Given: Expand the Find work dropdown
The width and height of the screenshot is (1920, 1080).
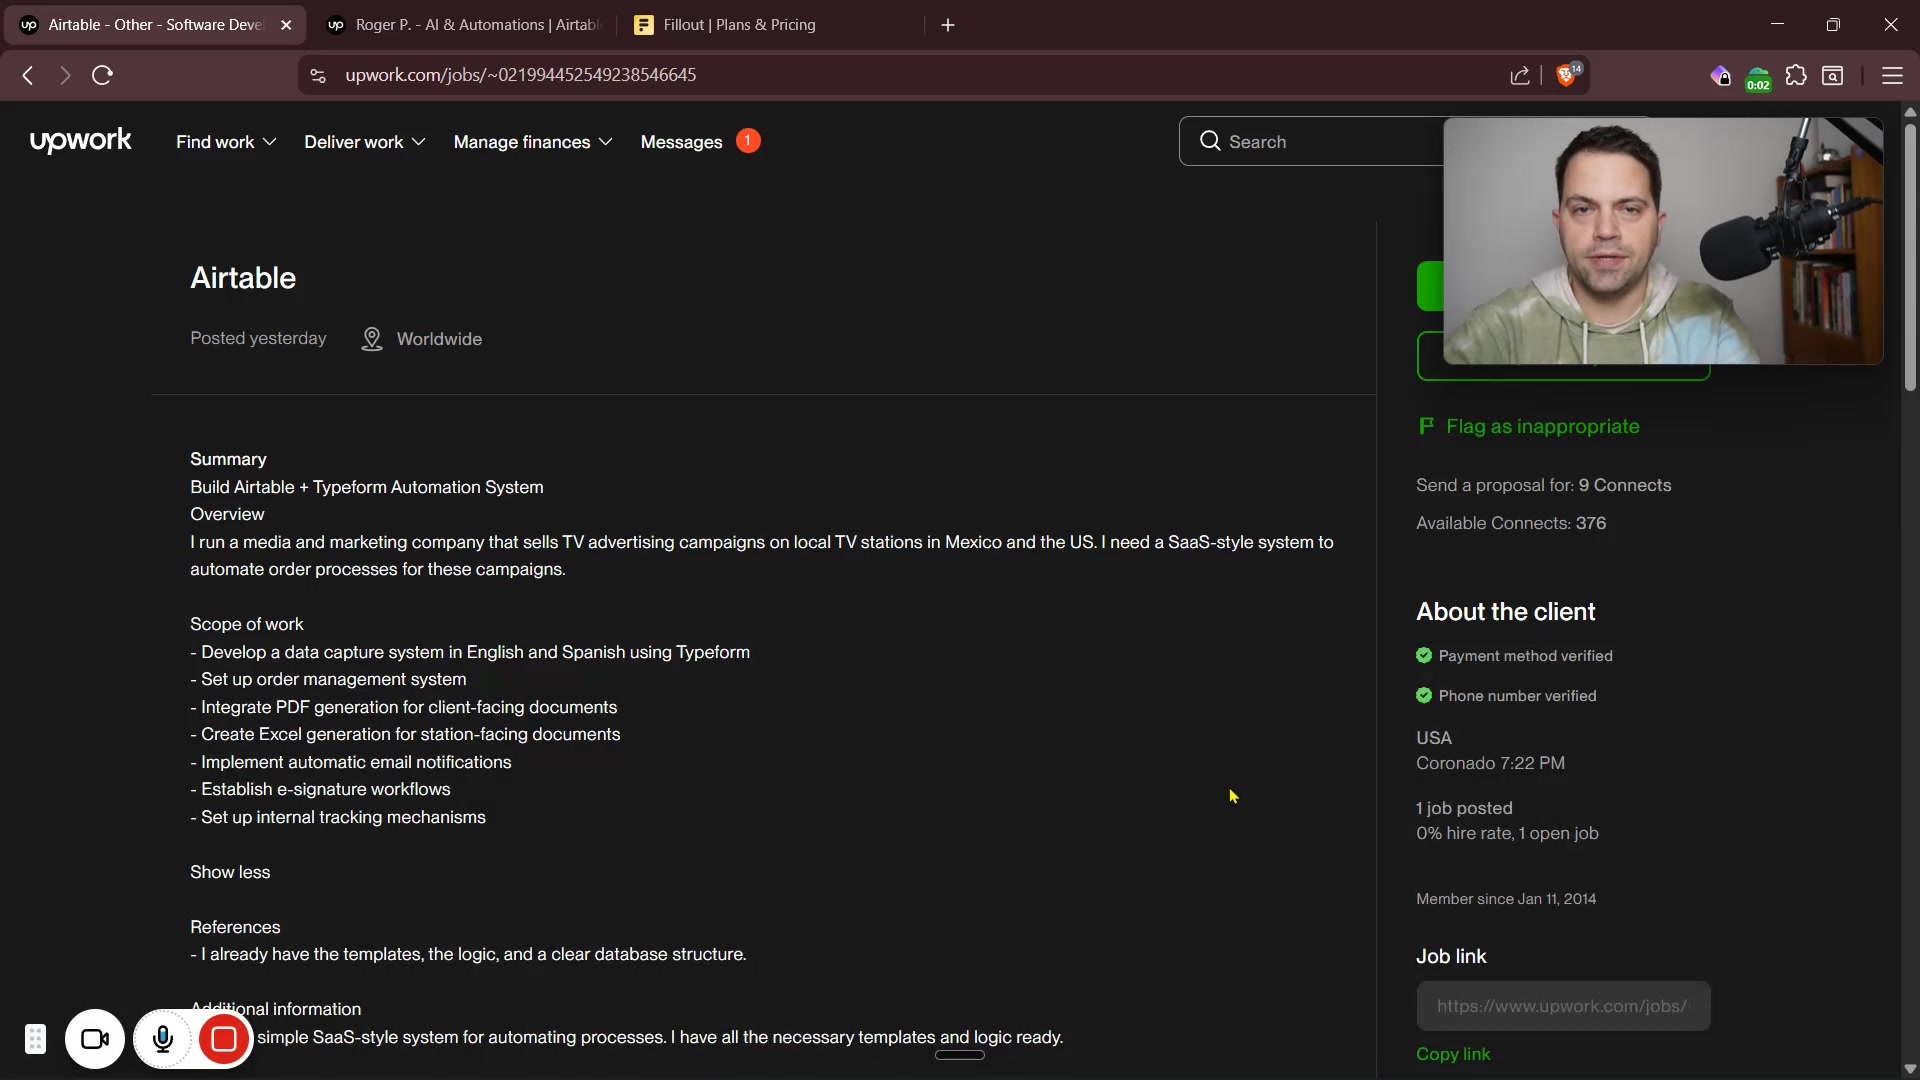Looking at the screenshot, I should (x=226, y=142).
